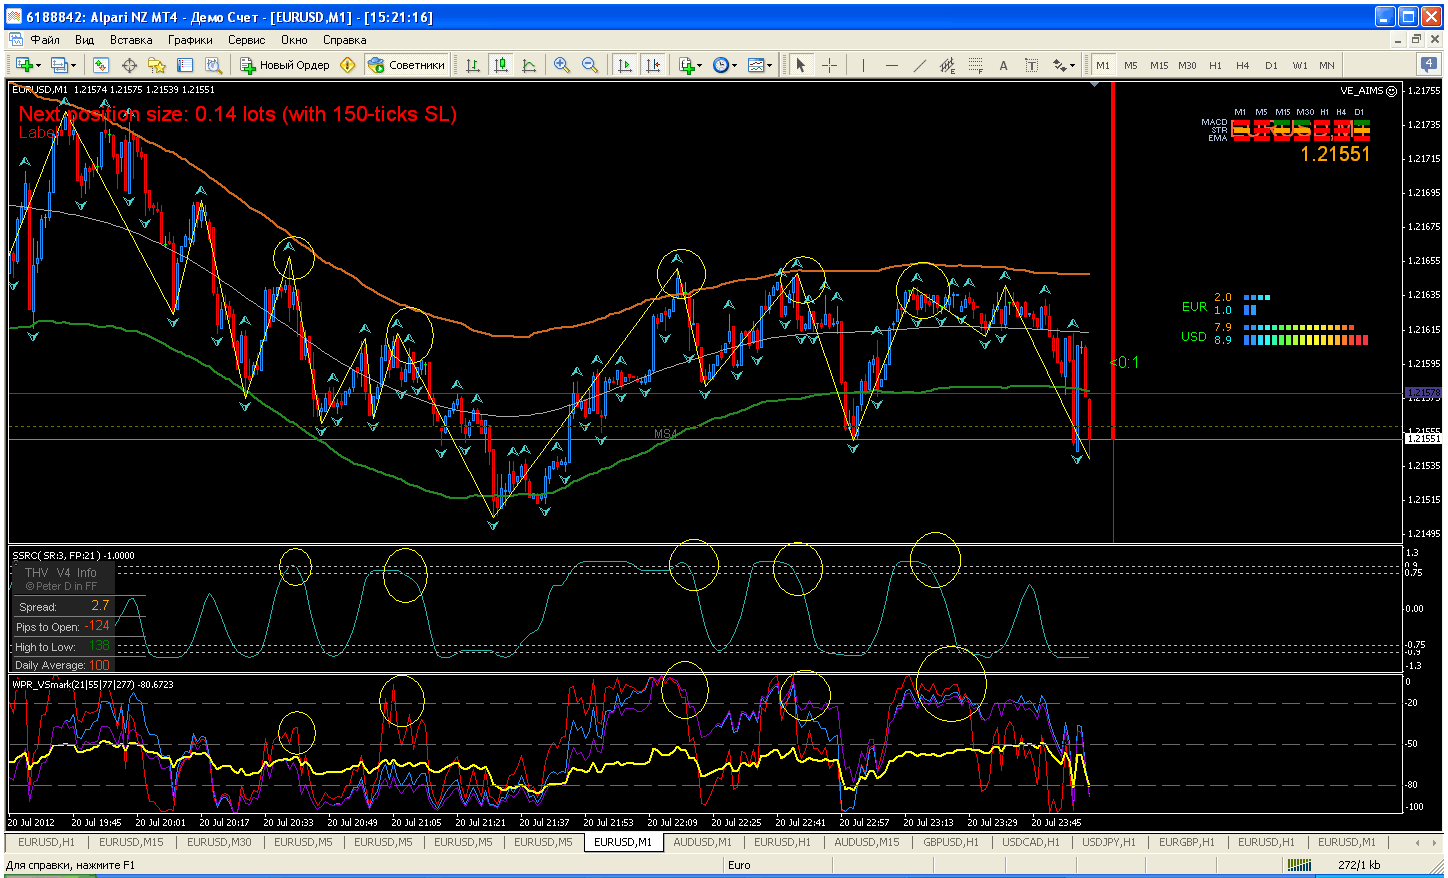Switch timeframe to H4
The width and height of the screenshot is (1448, 878).
1243,65
